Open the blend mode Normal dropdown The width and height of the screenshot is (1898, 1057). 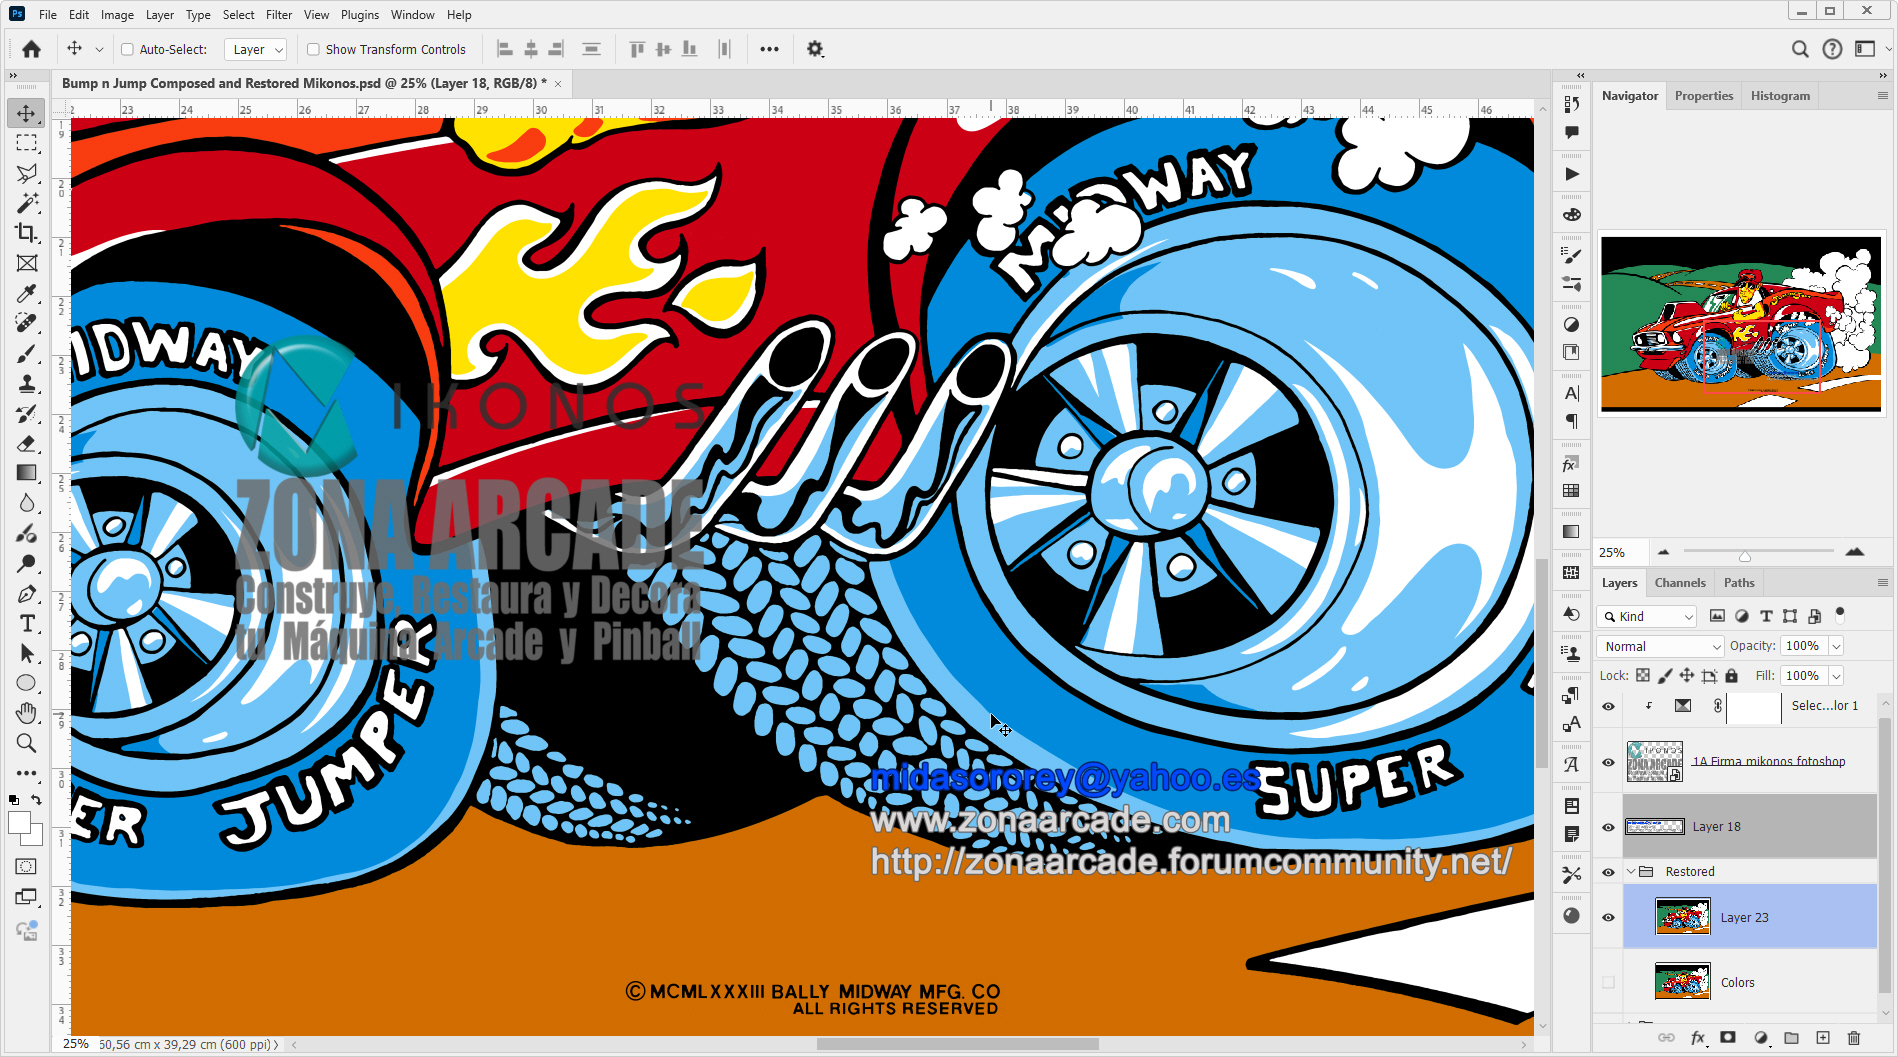[1660, 646]
